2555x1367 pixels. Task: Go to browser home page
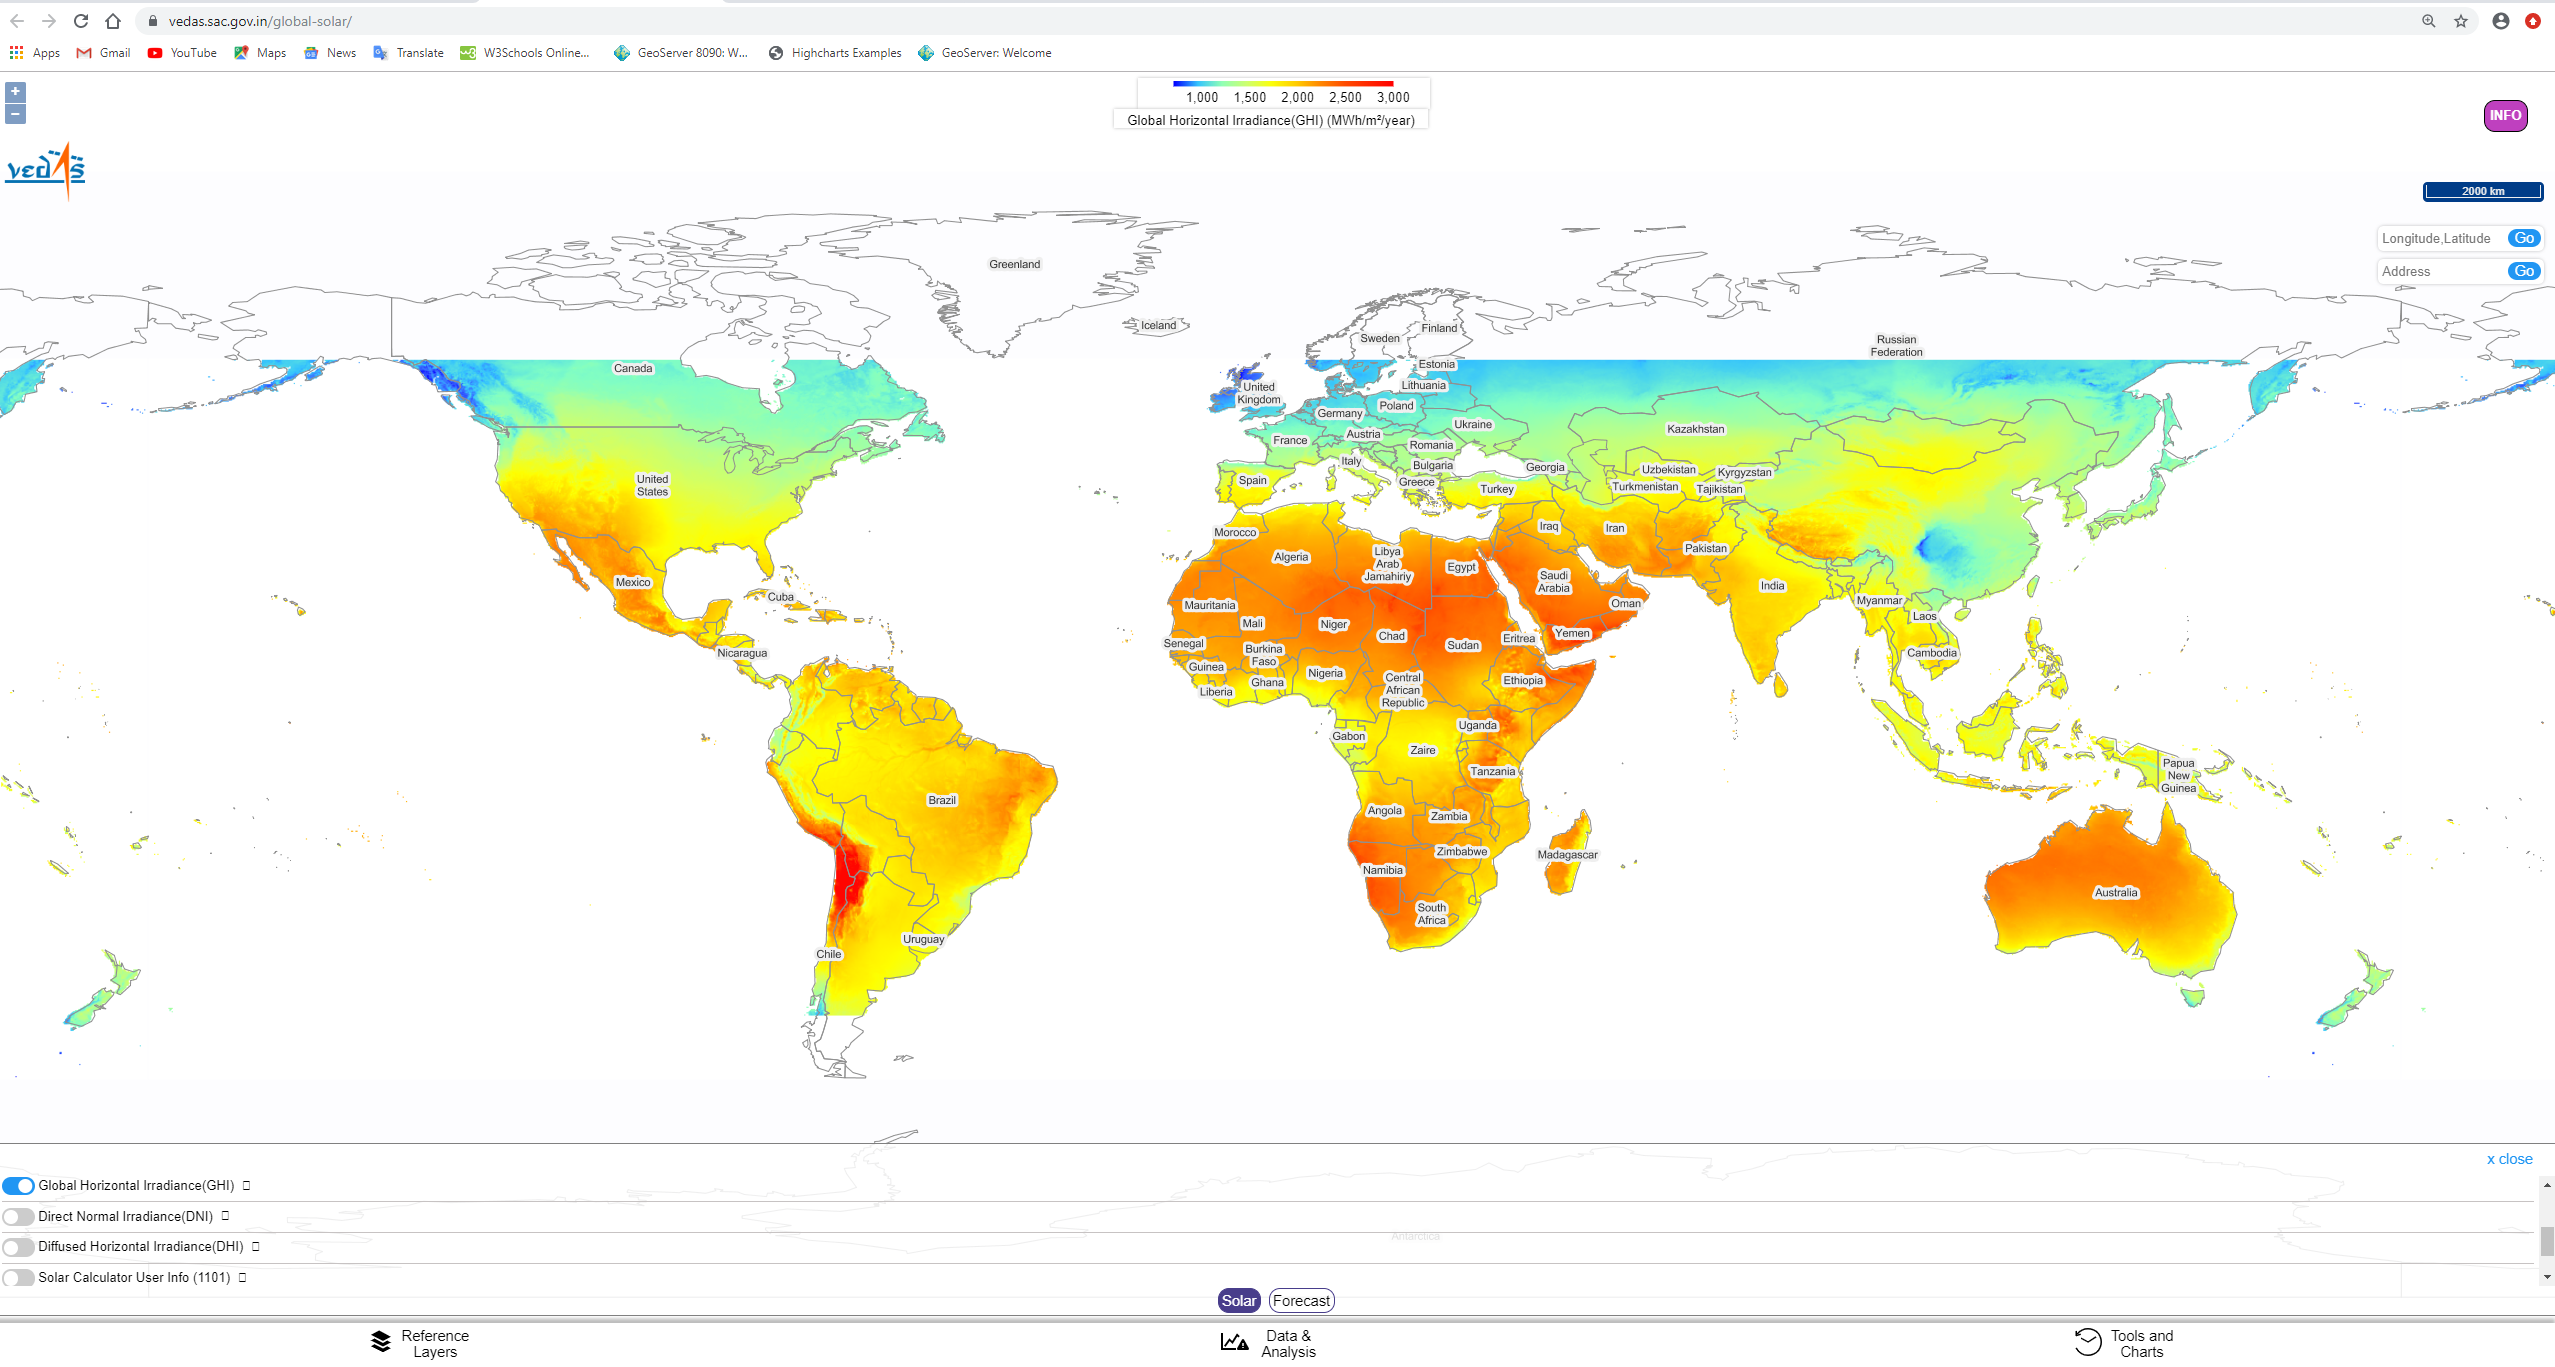(113, 21)
